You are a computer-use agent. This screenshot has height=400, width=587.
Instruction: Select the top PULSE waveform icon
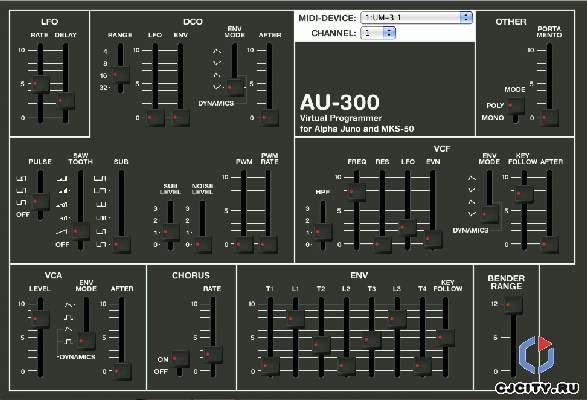tap(21, 179)
